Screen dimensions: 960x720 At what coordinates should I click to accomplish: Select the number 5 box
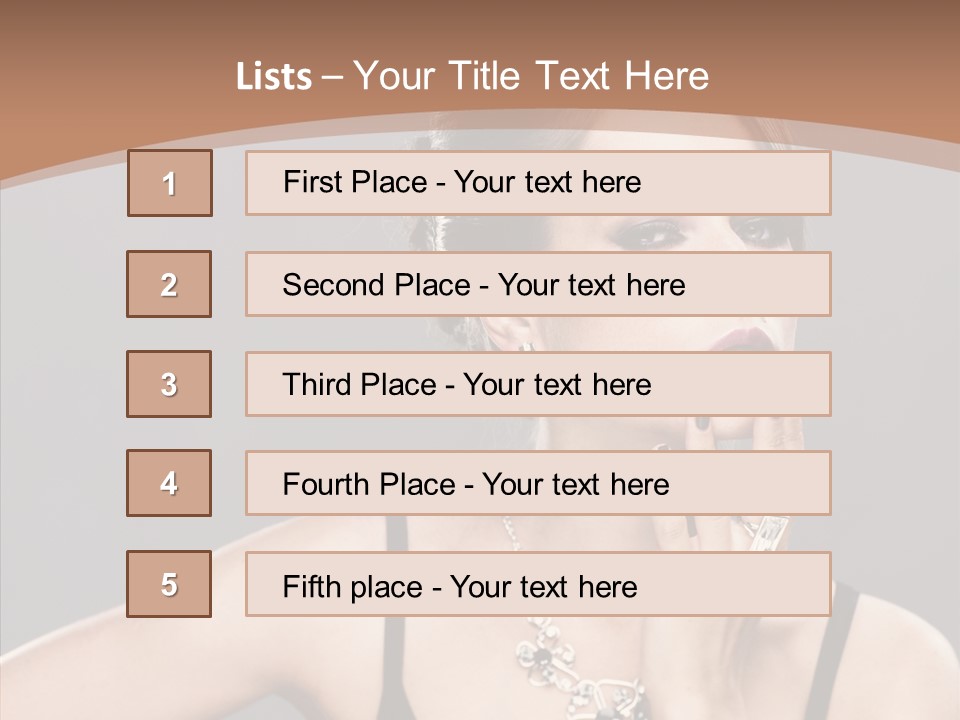click(x=169, y=584)
